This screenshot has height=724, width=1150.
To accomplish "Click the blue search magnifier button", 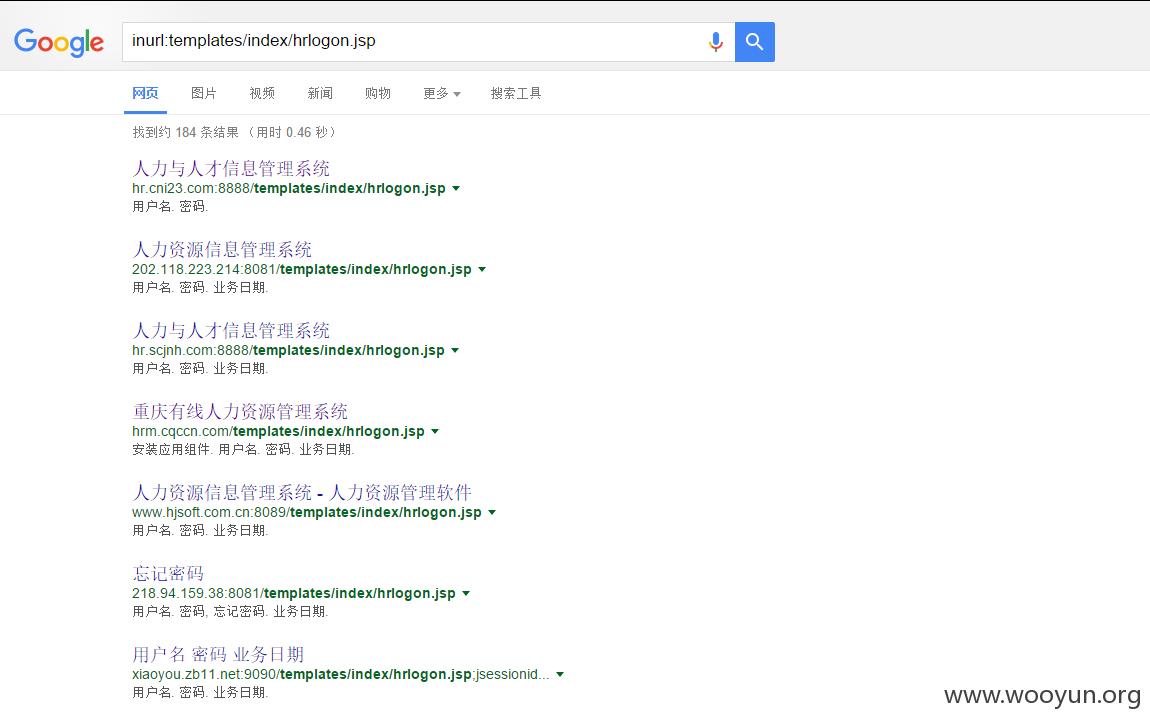I will pos(755,42).
